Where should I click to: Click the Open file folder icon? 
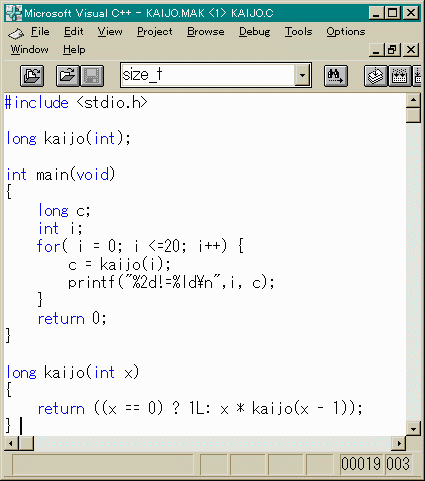point(68,76)
